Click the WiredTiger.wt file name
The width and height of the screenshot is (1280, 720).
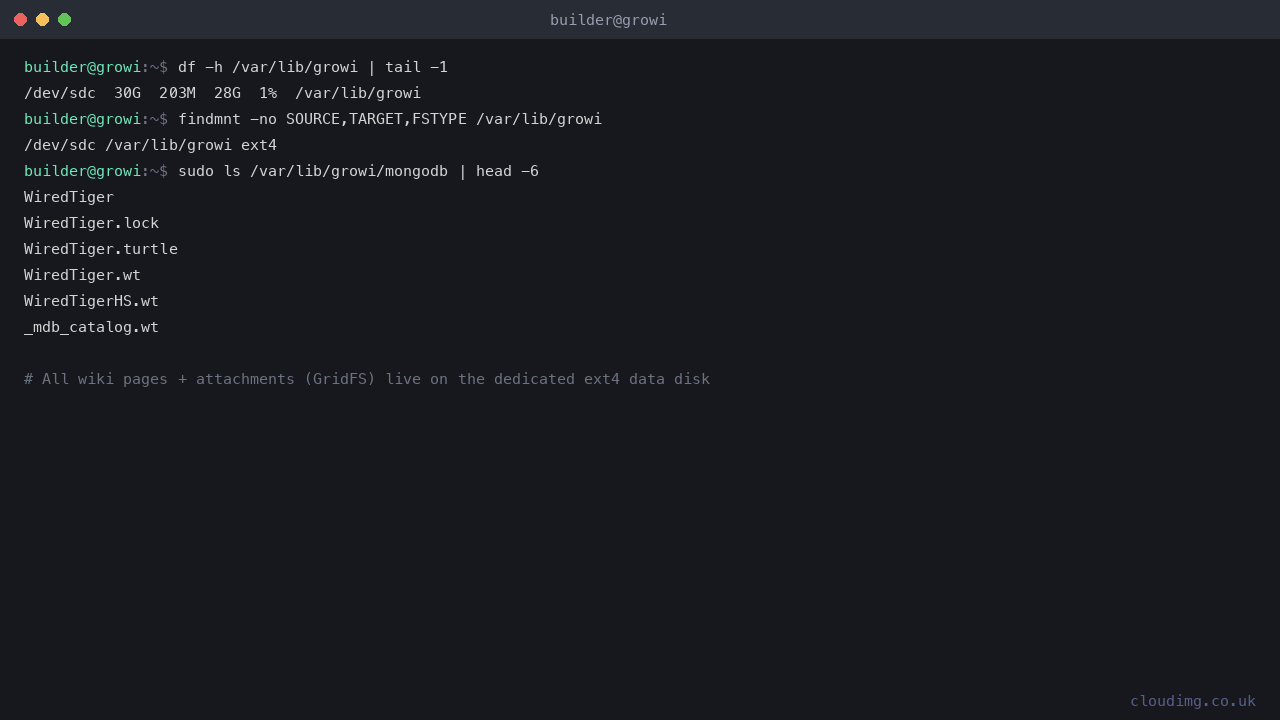pos(82,275)
